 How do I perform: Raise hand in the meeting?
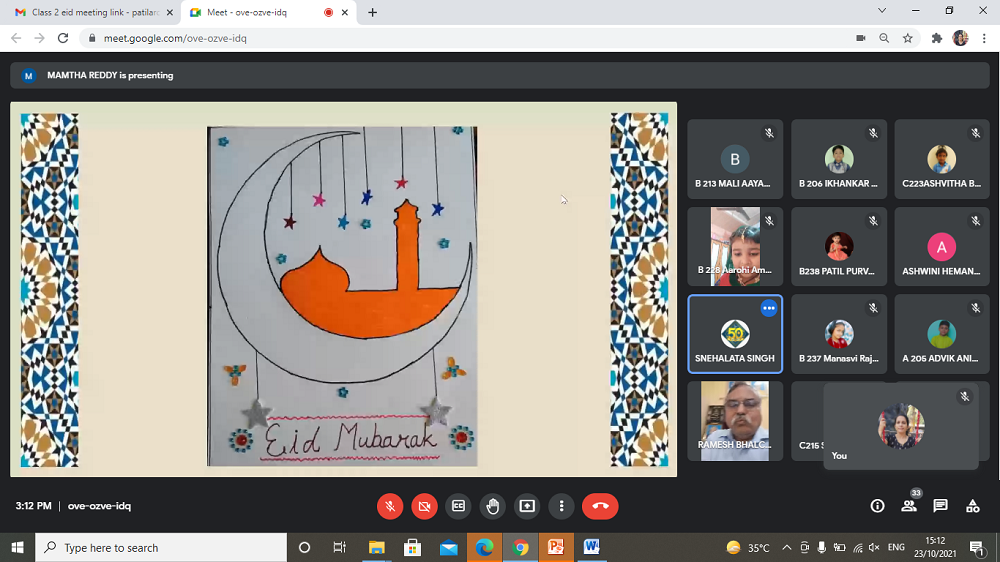click(492, 506)
